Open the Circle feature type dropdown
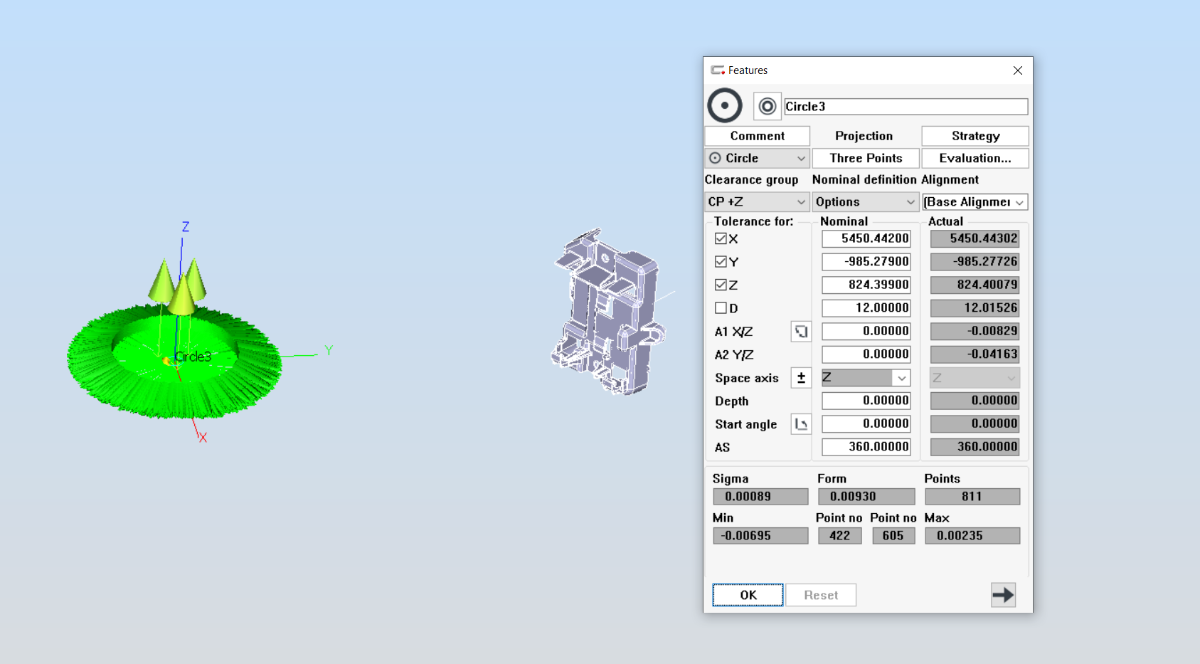1200x664 pixels. pos(757,158)
